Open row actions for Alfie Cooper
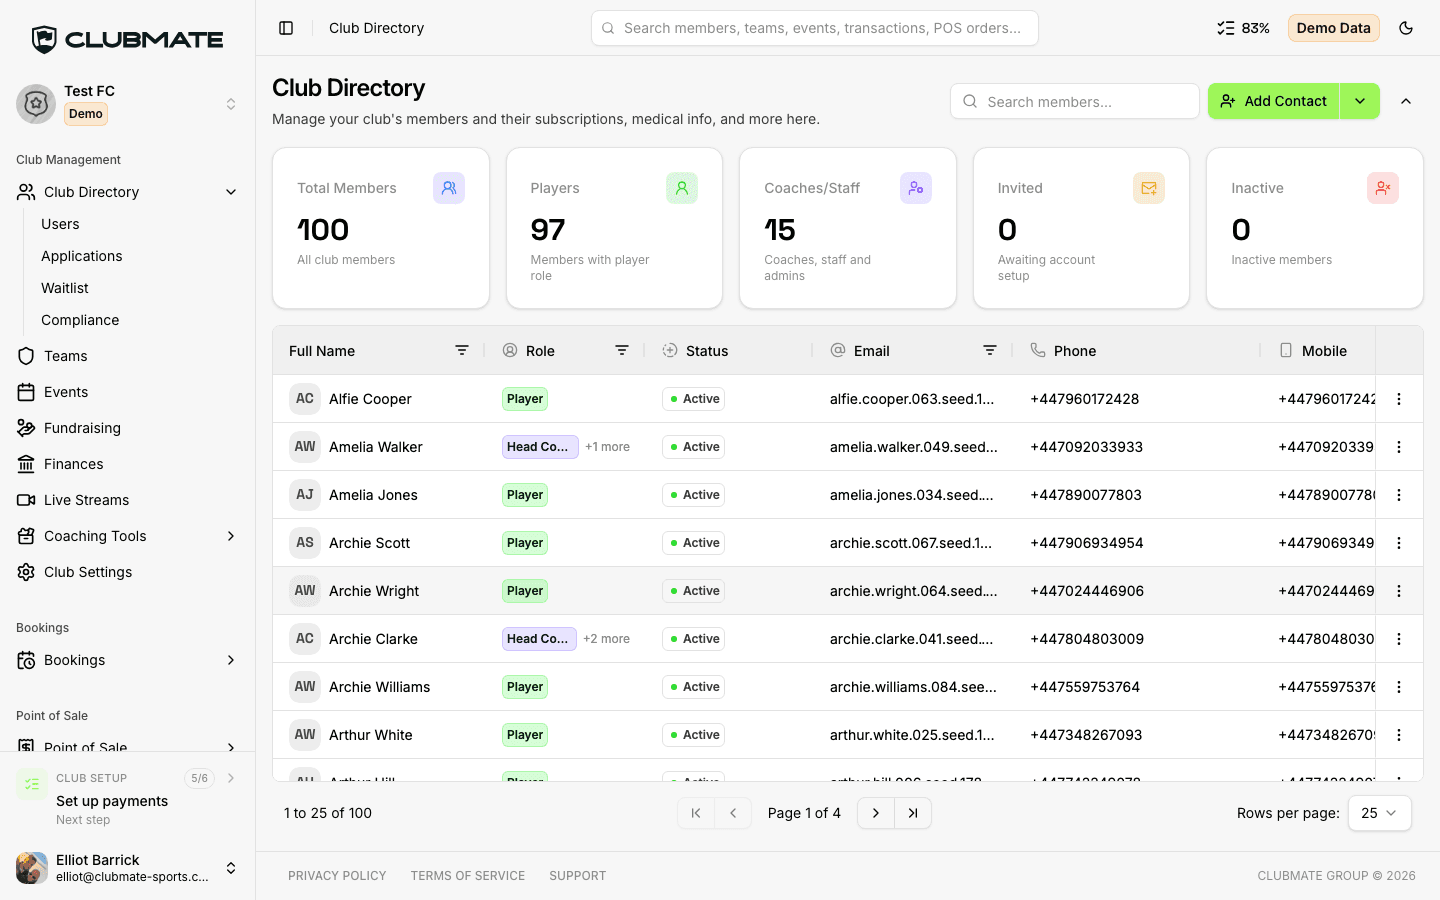Image resolution: width=1440 pixels, height=900 pixels. pyautogui.click(x=1399, y=399)
